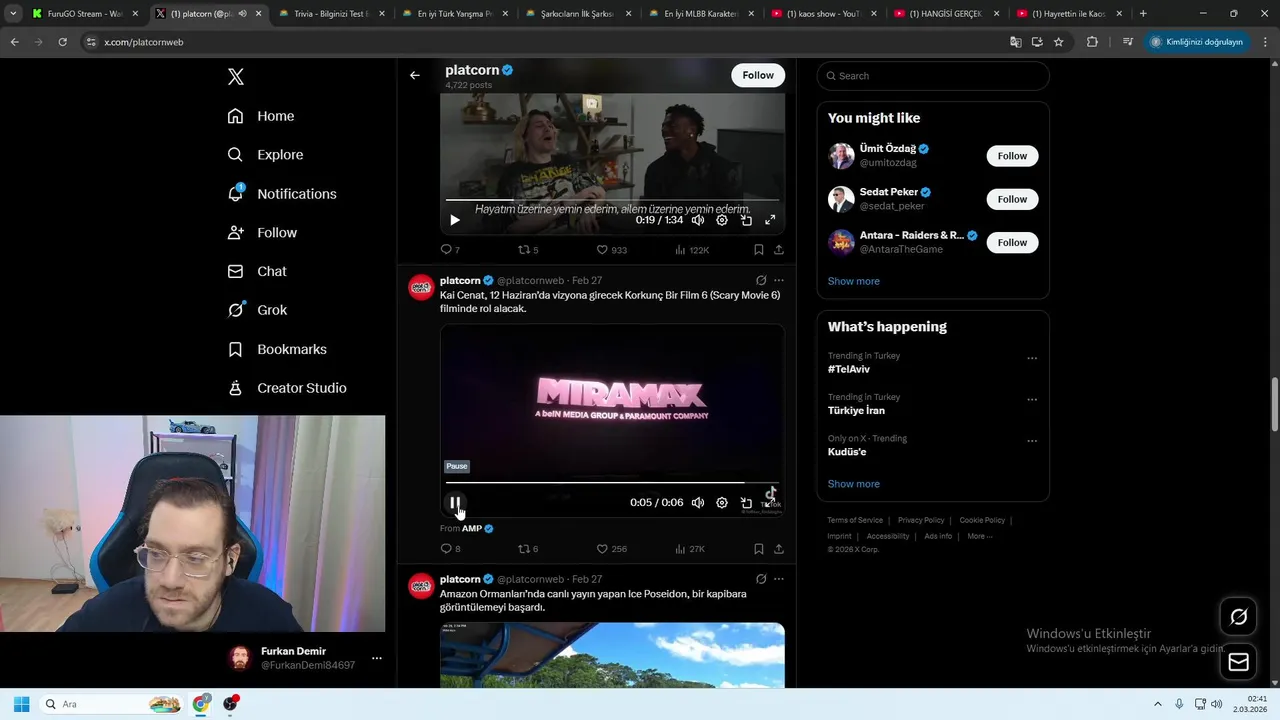
Task: Bookmark the post with 933 likes
Action: 759,250
